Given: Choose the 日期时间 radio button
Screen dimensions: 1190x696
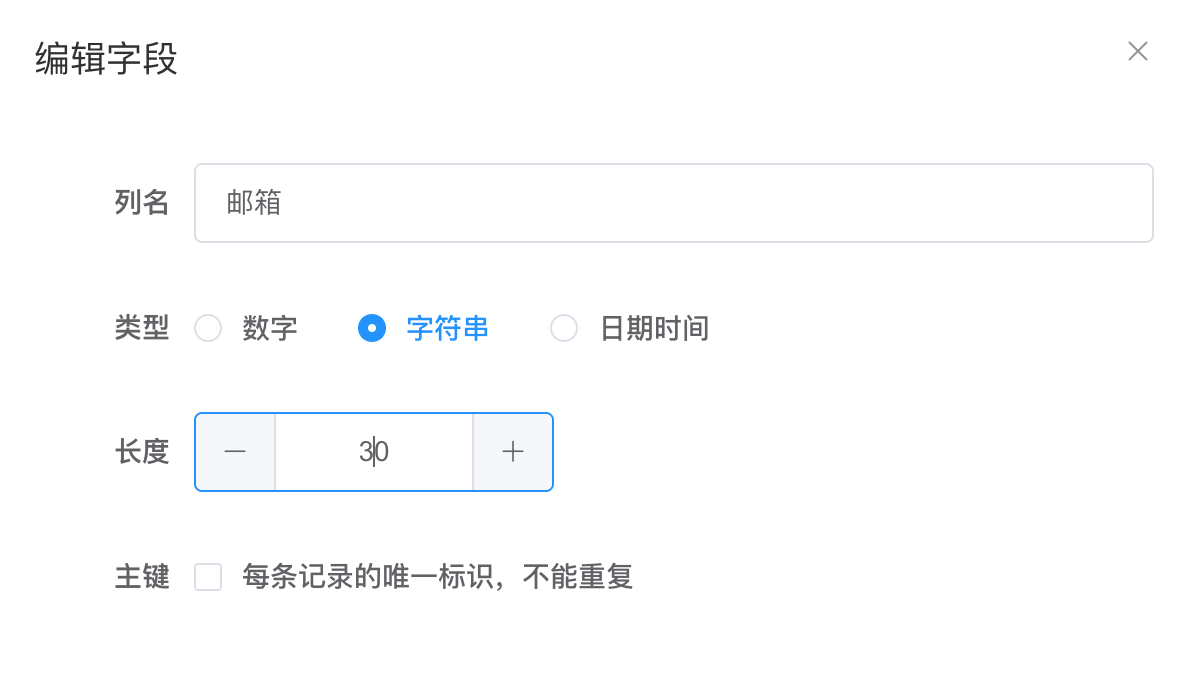Looking at the screenshot, I should (564, 329).
